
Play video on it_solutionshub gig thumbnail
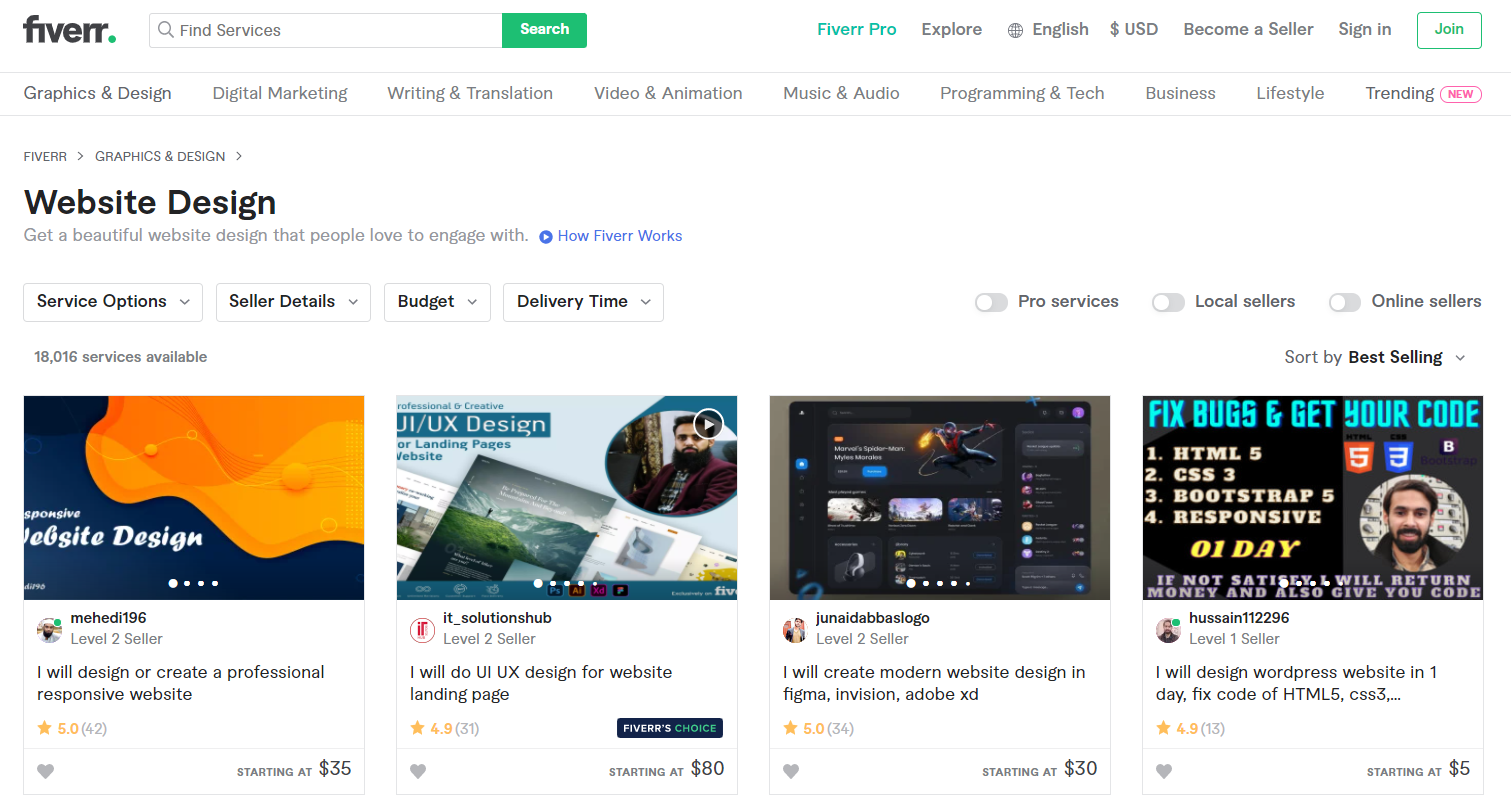pyautogui.click(x=708, y=424)
